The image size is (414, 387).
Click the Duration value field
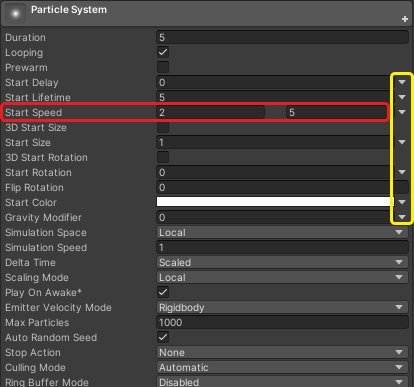pyautogui.click(x=282, y=37)
